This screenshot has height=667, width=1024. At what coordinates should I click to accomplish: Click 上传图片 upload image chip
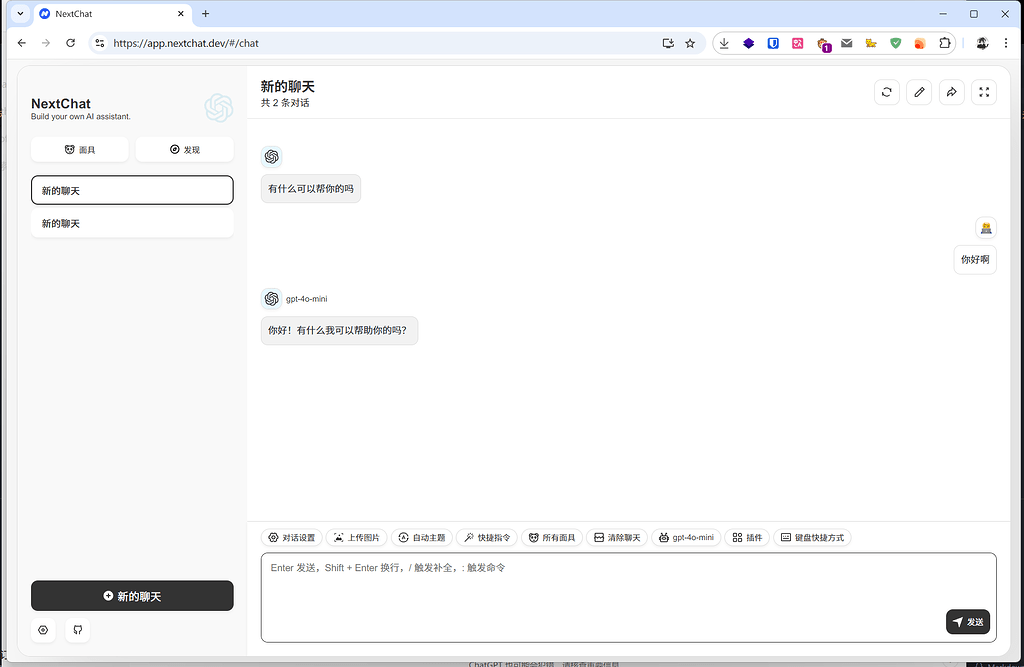pyautogui.click(x=357, y=538)
